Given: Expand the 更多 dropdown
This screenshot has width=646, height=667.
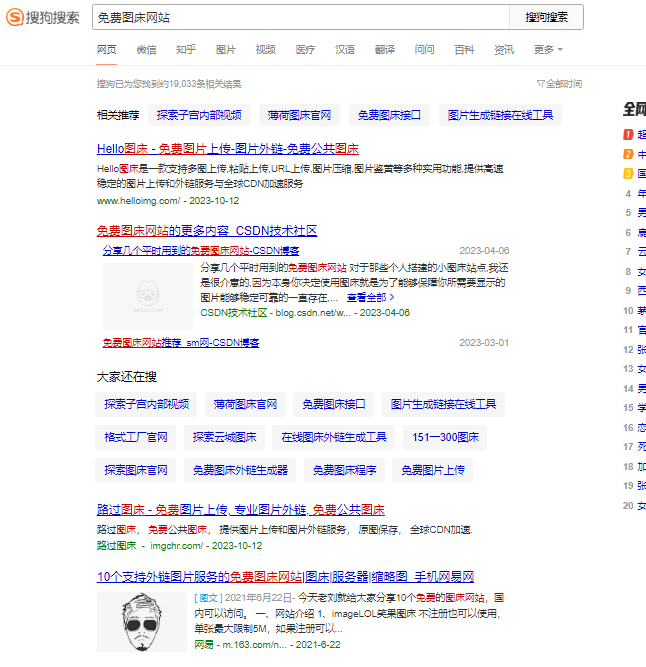Looking at the screenshot, I should [548, 50].
